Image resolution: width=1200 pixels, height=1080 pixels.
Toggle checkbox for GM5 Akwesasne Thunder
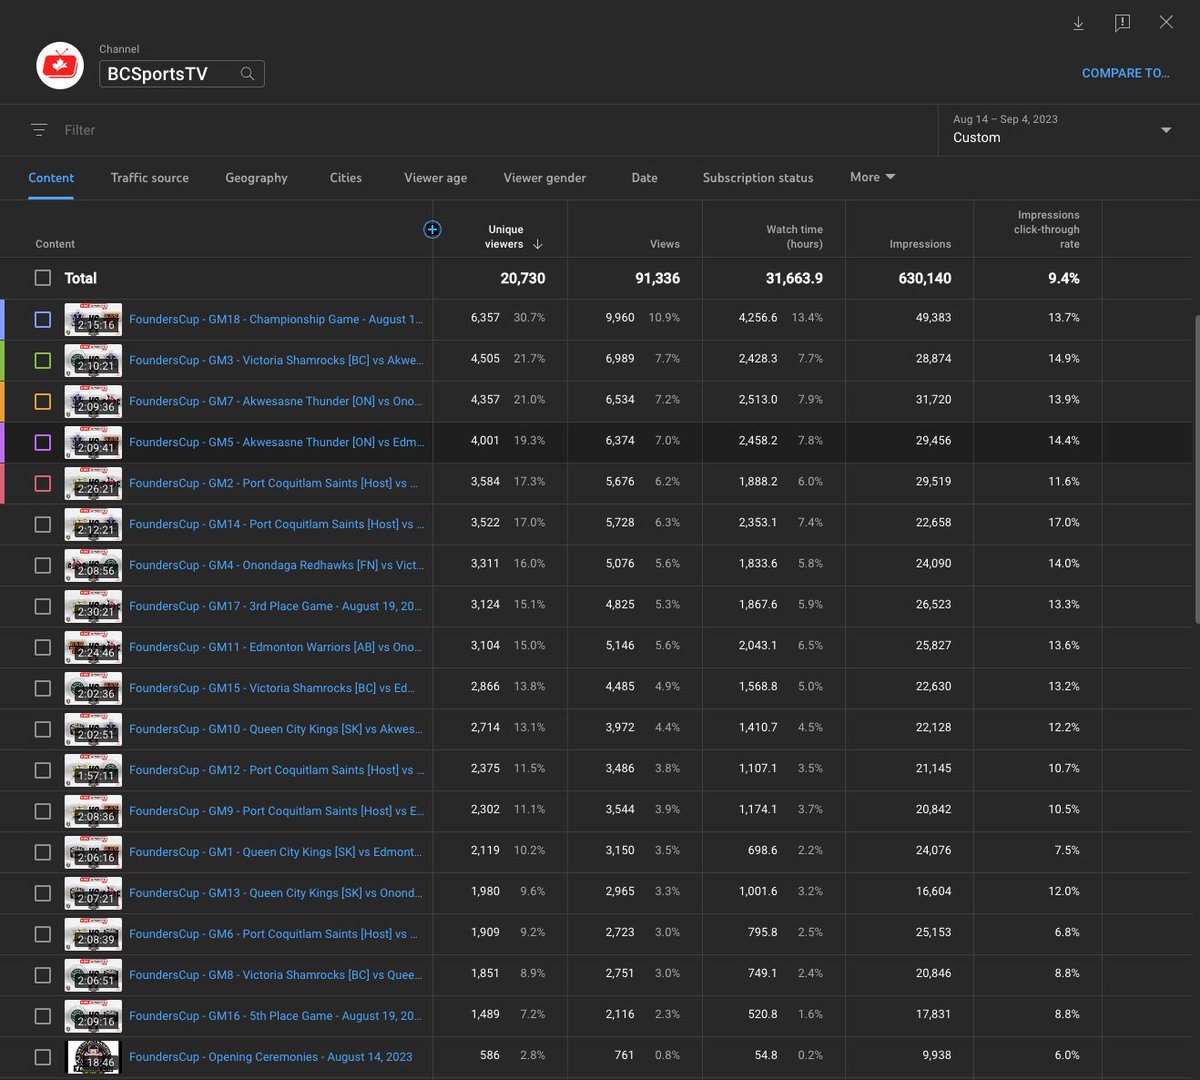tap(43, 442)
